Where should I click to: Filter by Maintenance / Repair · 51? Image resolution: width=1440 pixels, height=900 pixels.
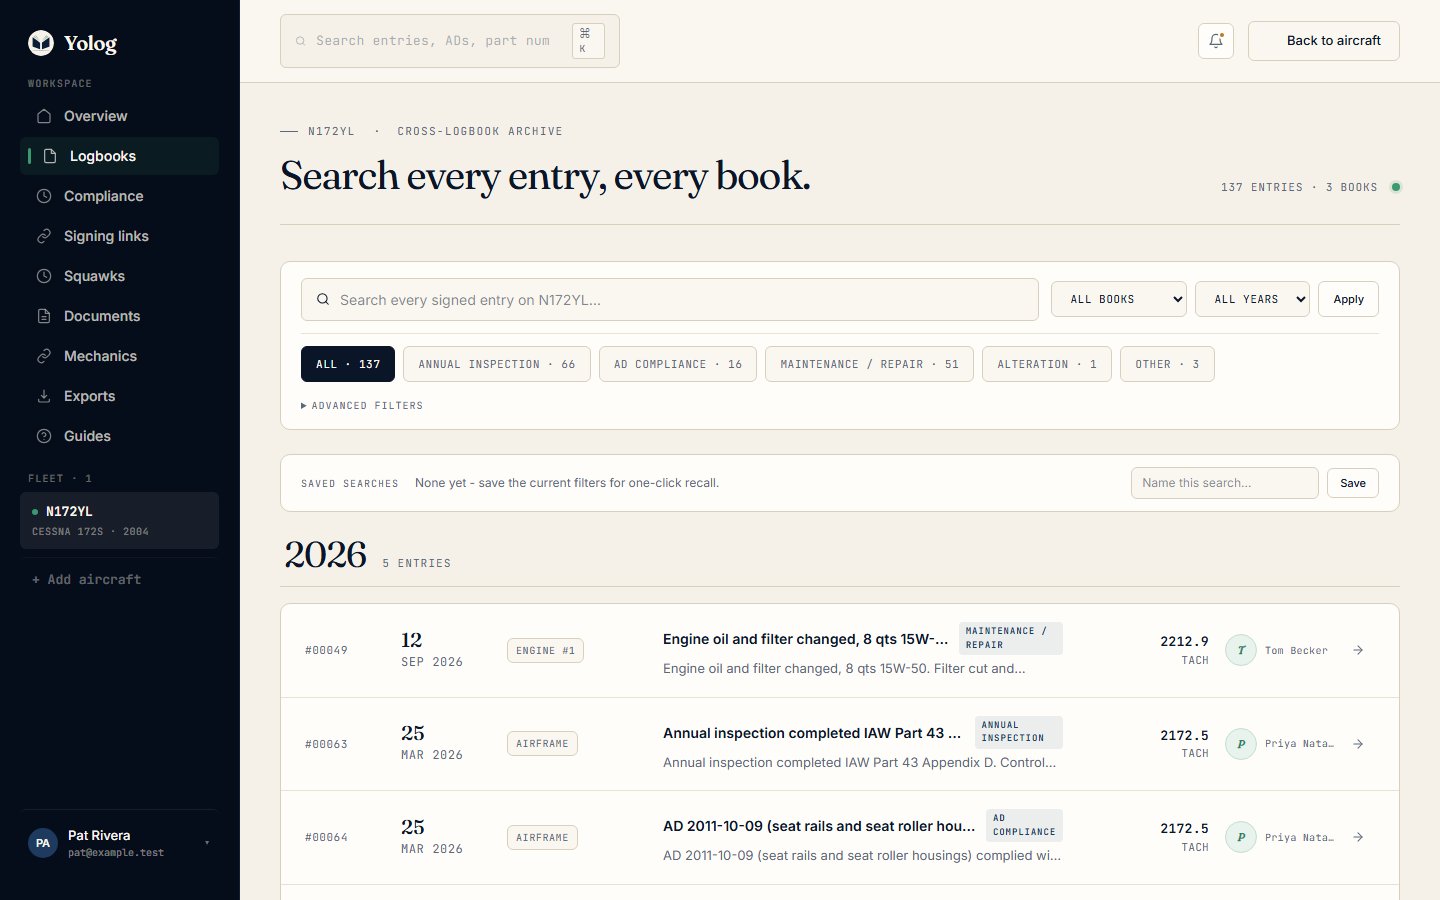[869, 364]
